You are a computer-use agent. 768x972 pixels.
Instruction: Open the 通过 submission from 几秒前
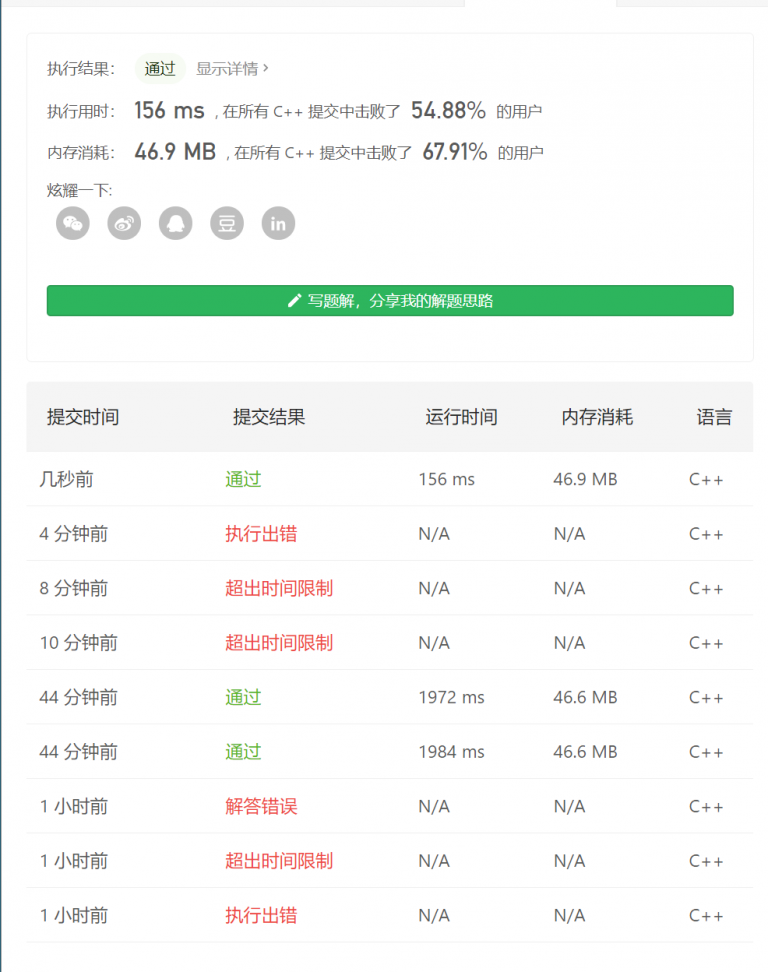click(x=243, y=479)
